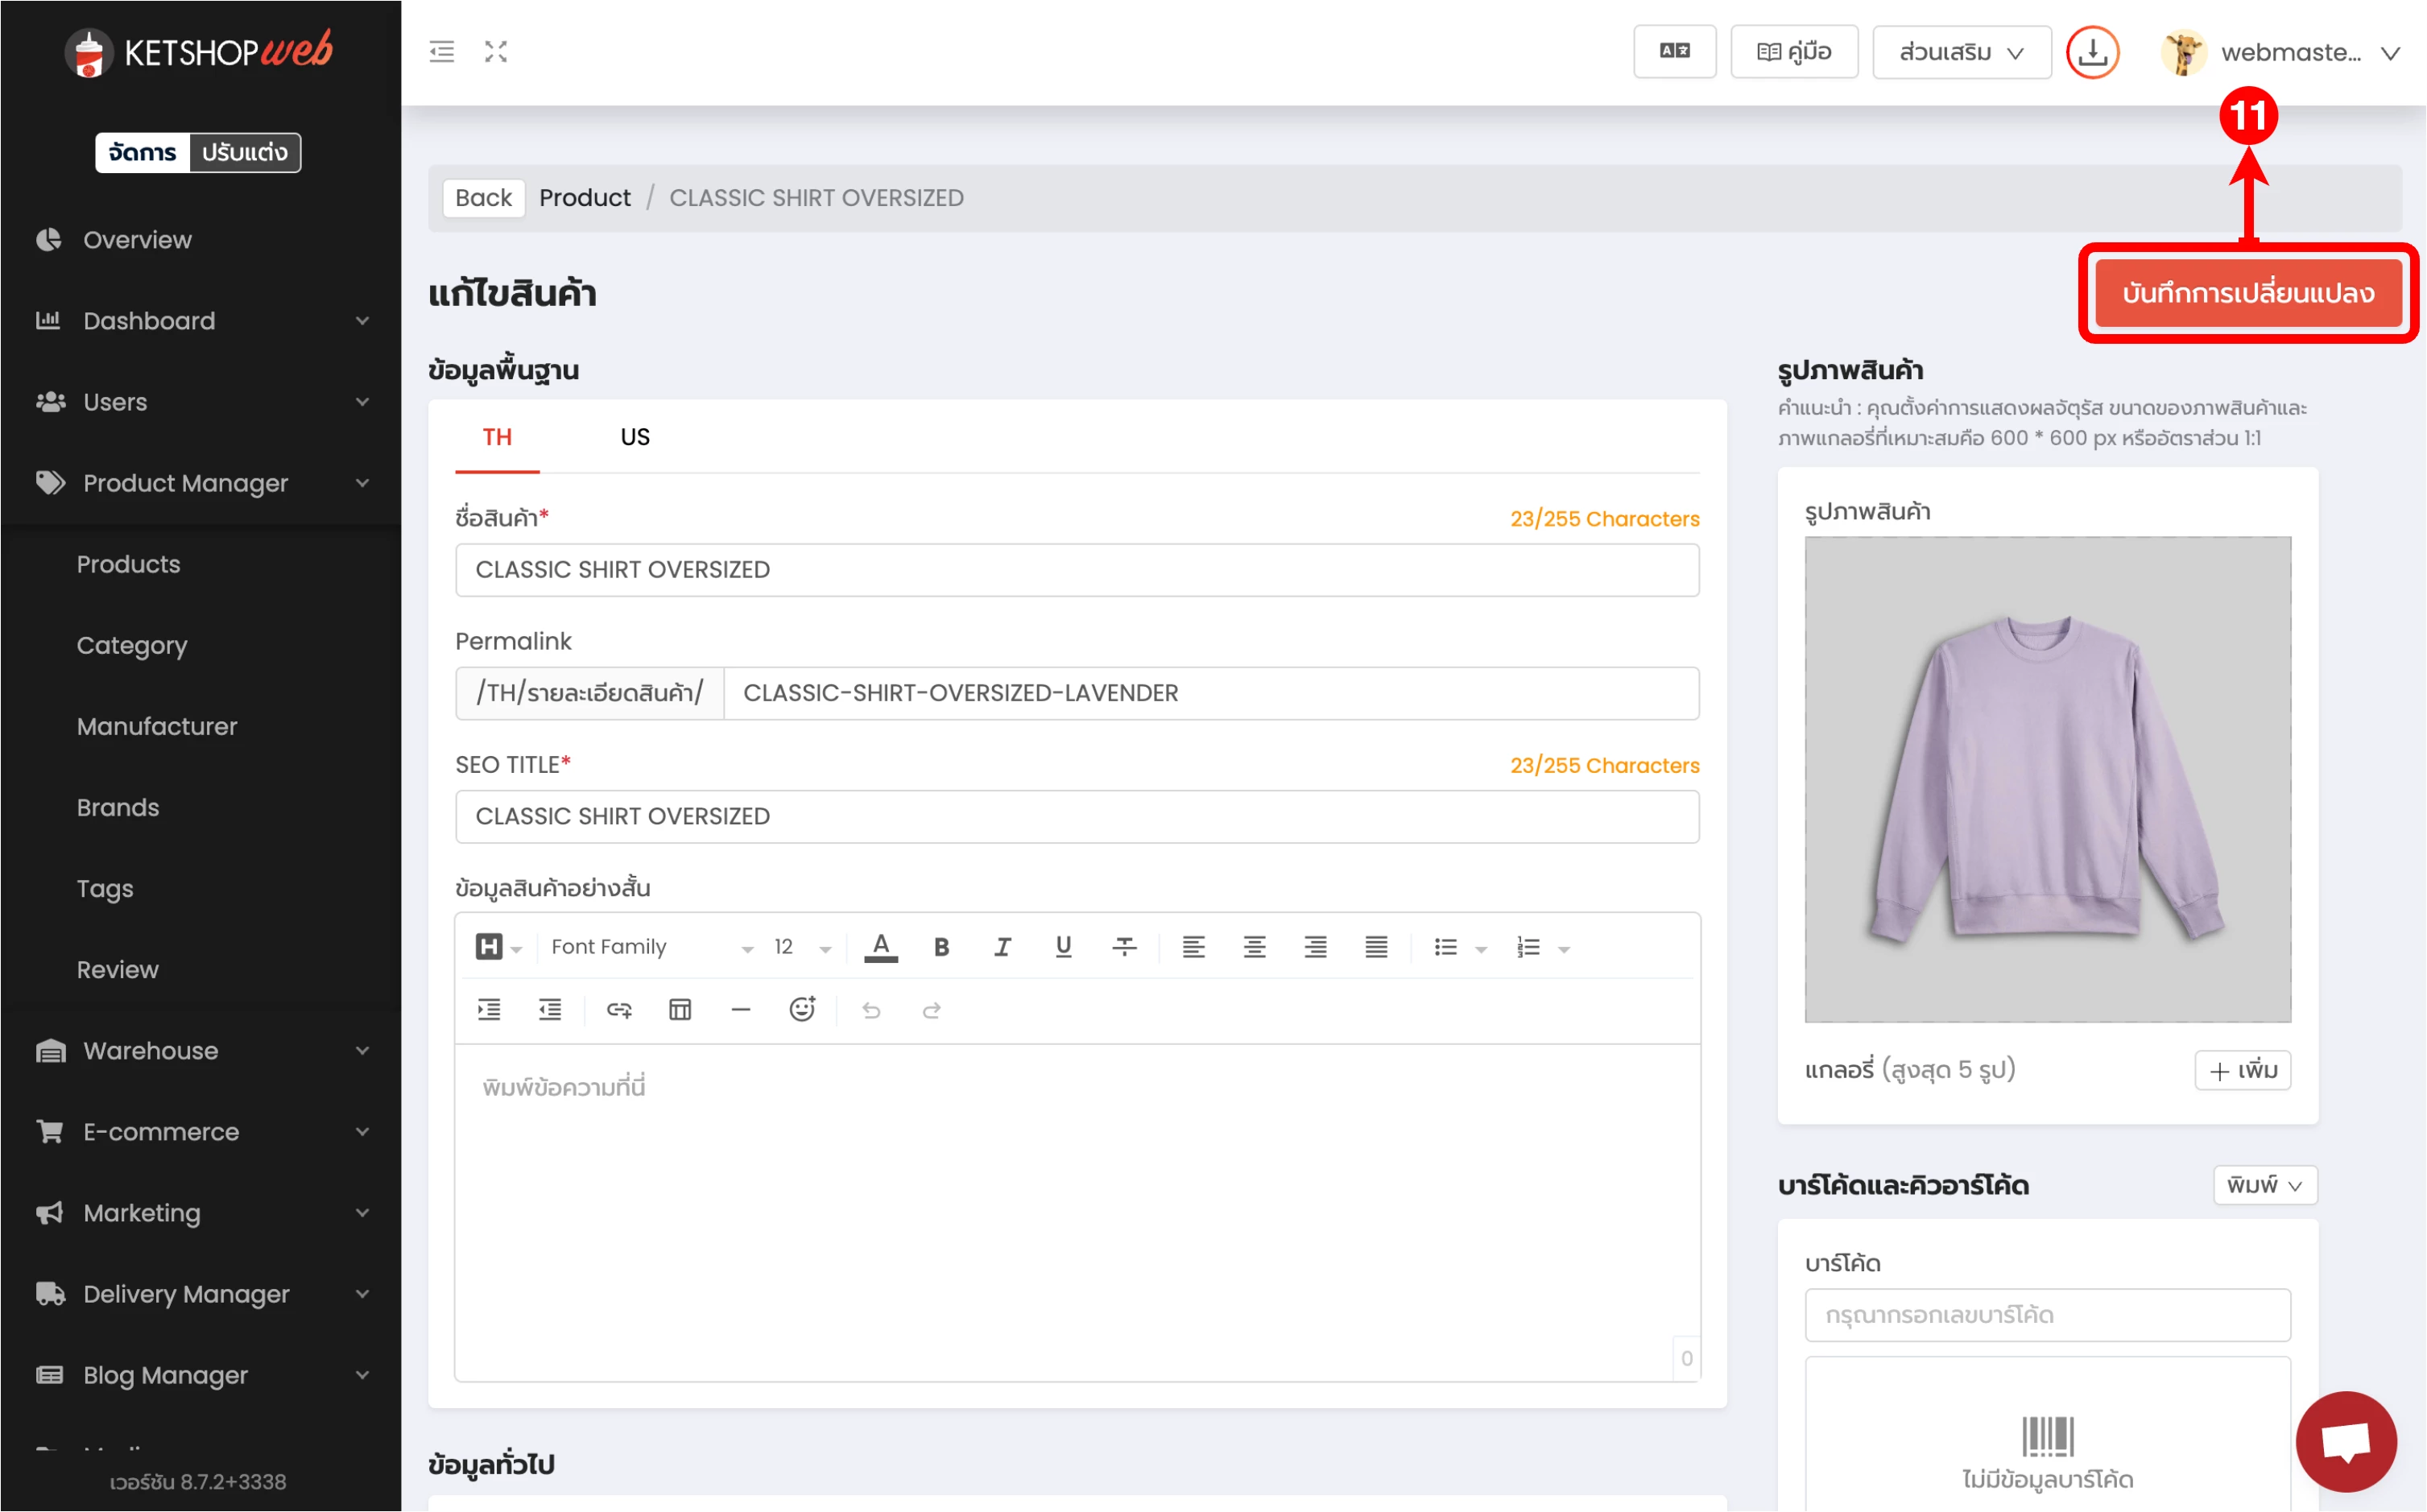
Task: Click the barcode number input field
Action: click(2047, 1315)
